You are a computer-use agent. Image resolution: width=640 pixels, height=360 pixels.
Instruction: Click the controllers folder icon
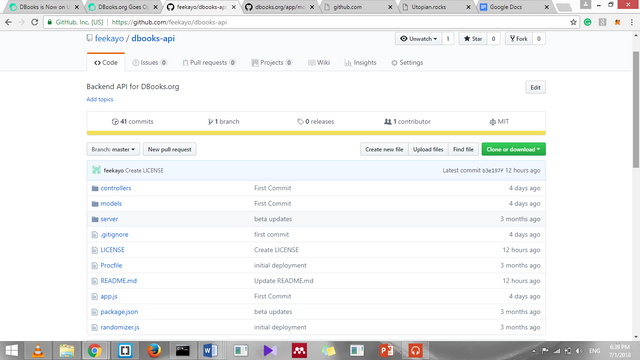[x=95, y=188]
